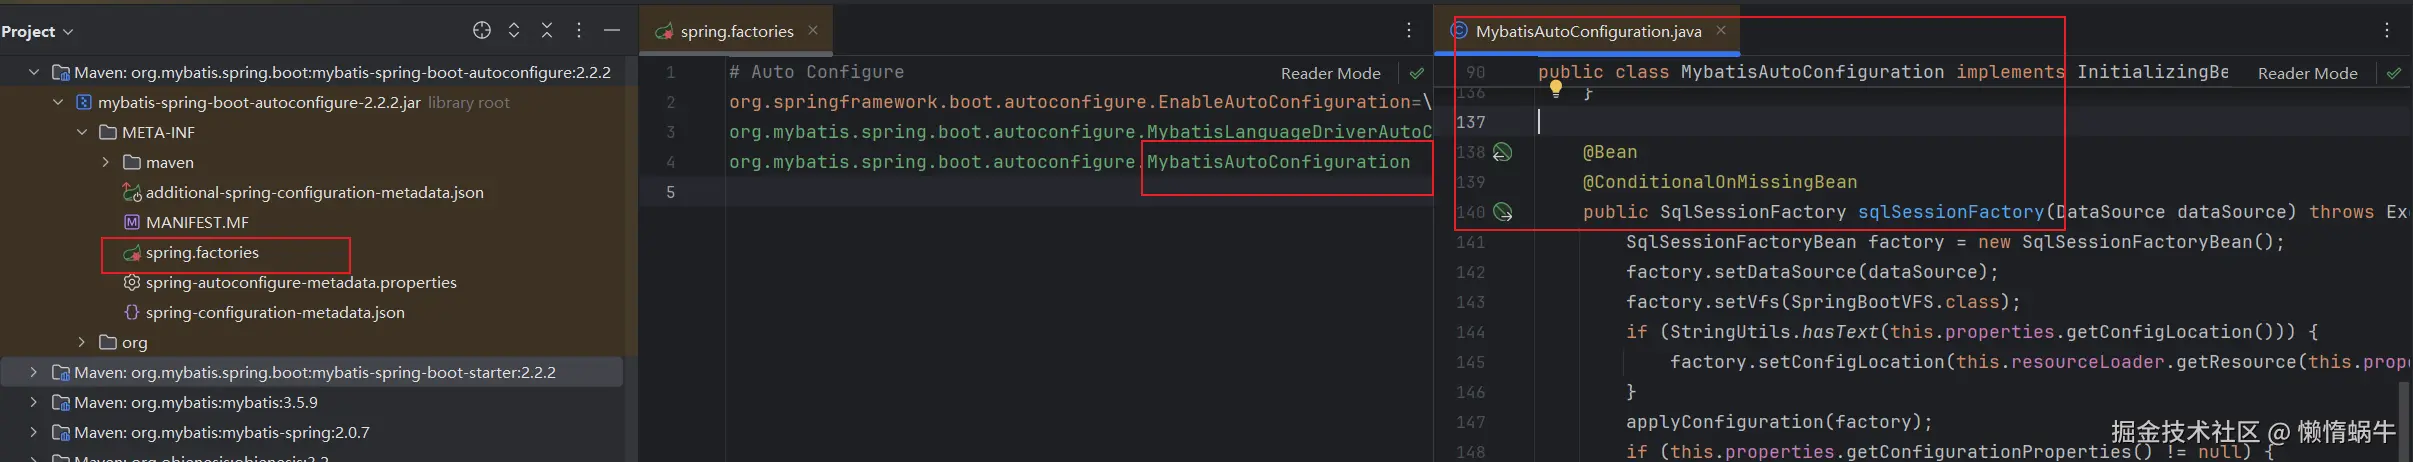Click the yellow intention lightbulb icon
Image resolution: width=2413 pixels, height=462 pixels.
[1556, 88]
